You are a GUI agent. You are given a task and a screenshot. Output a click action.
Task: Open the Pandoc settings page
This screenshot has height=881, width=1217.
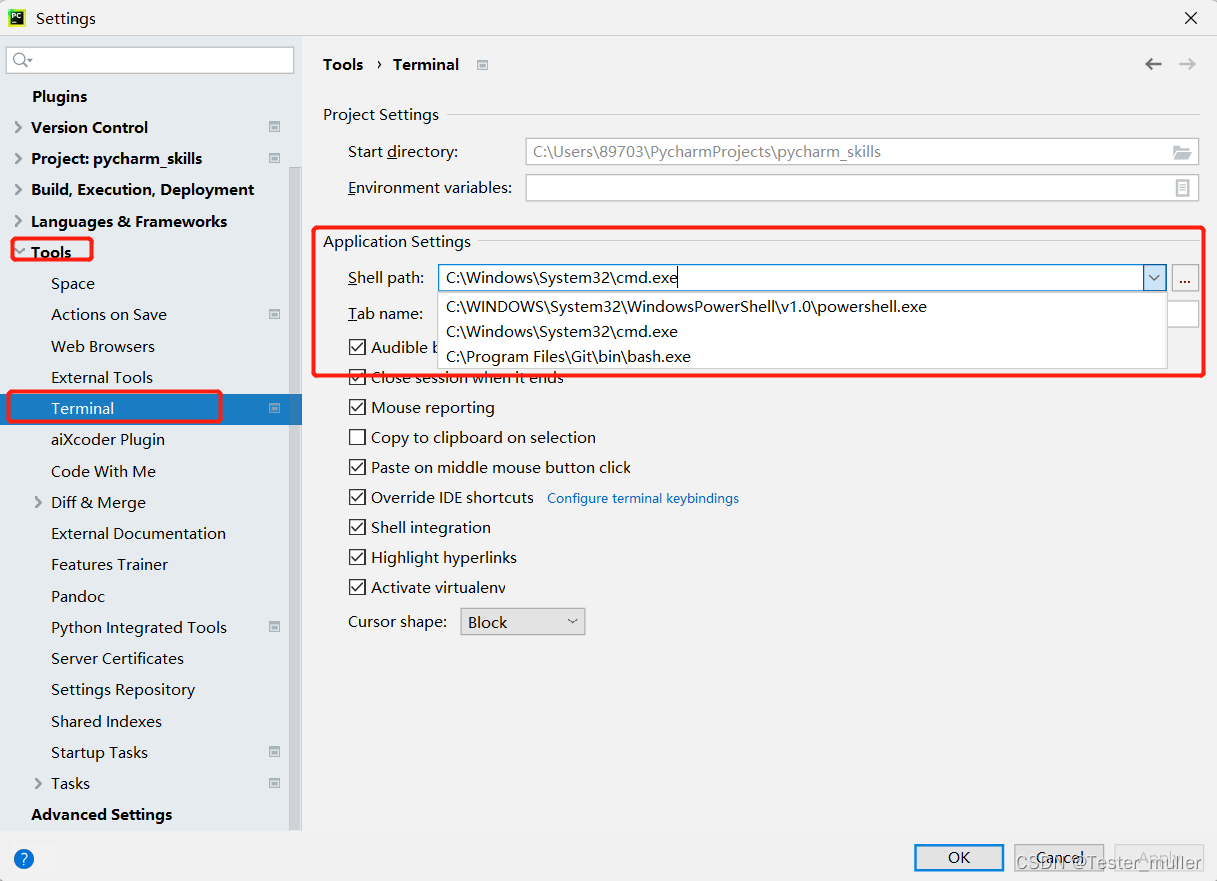[x=78, y=596]
